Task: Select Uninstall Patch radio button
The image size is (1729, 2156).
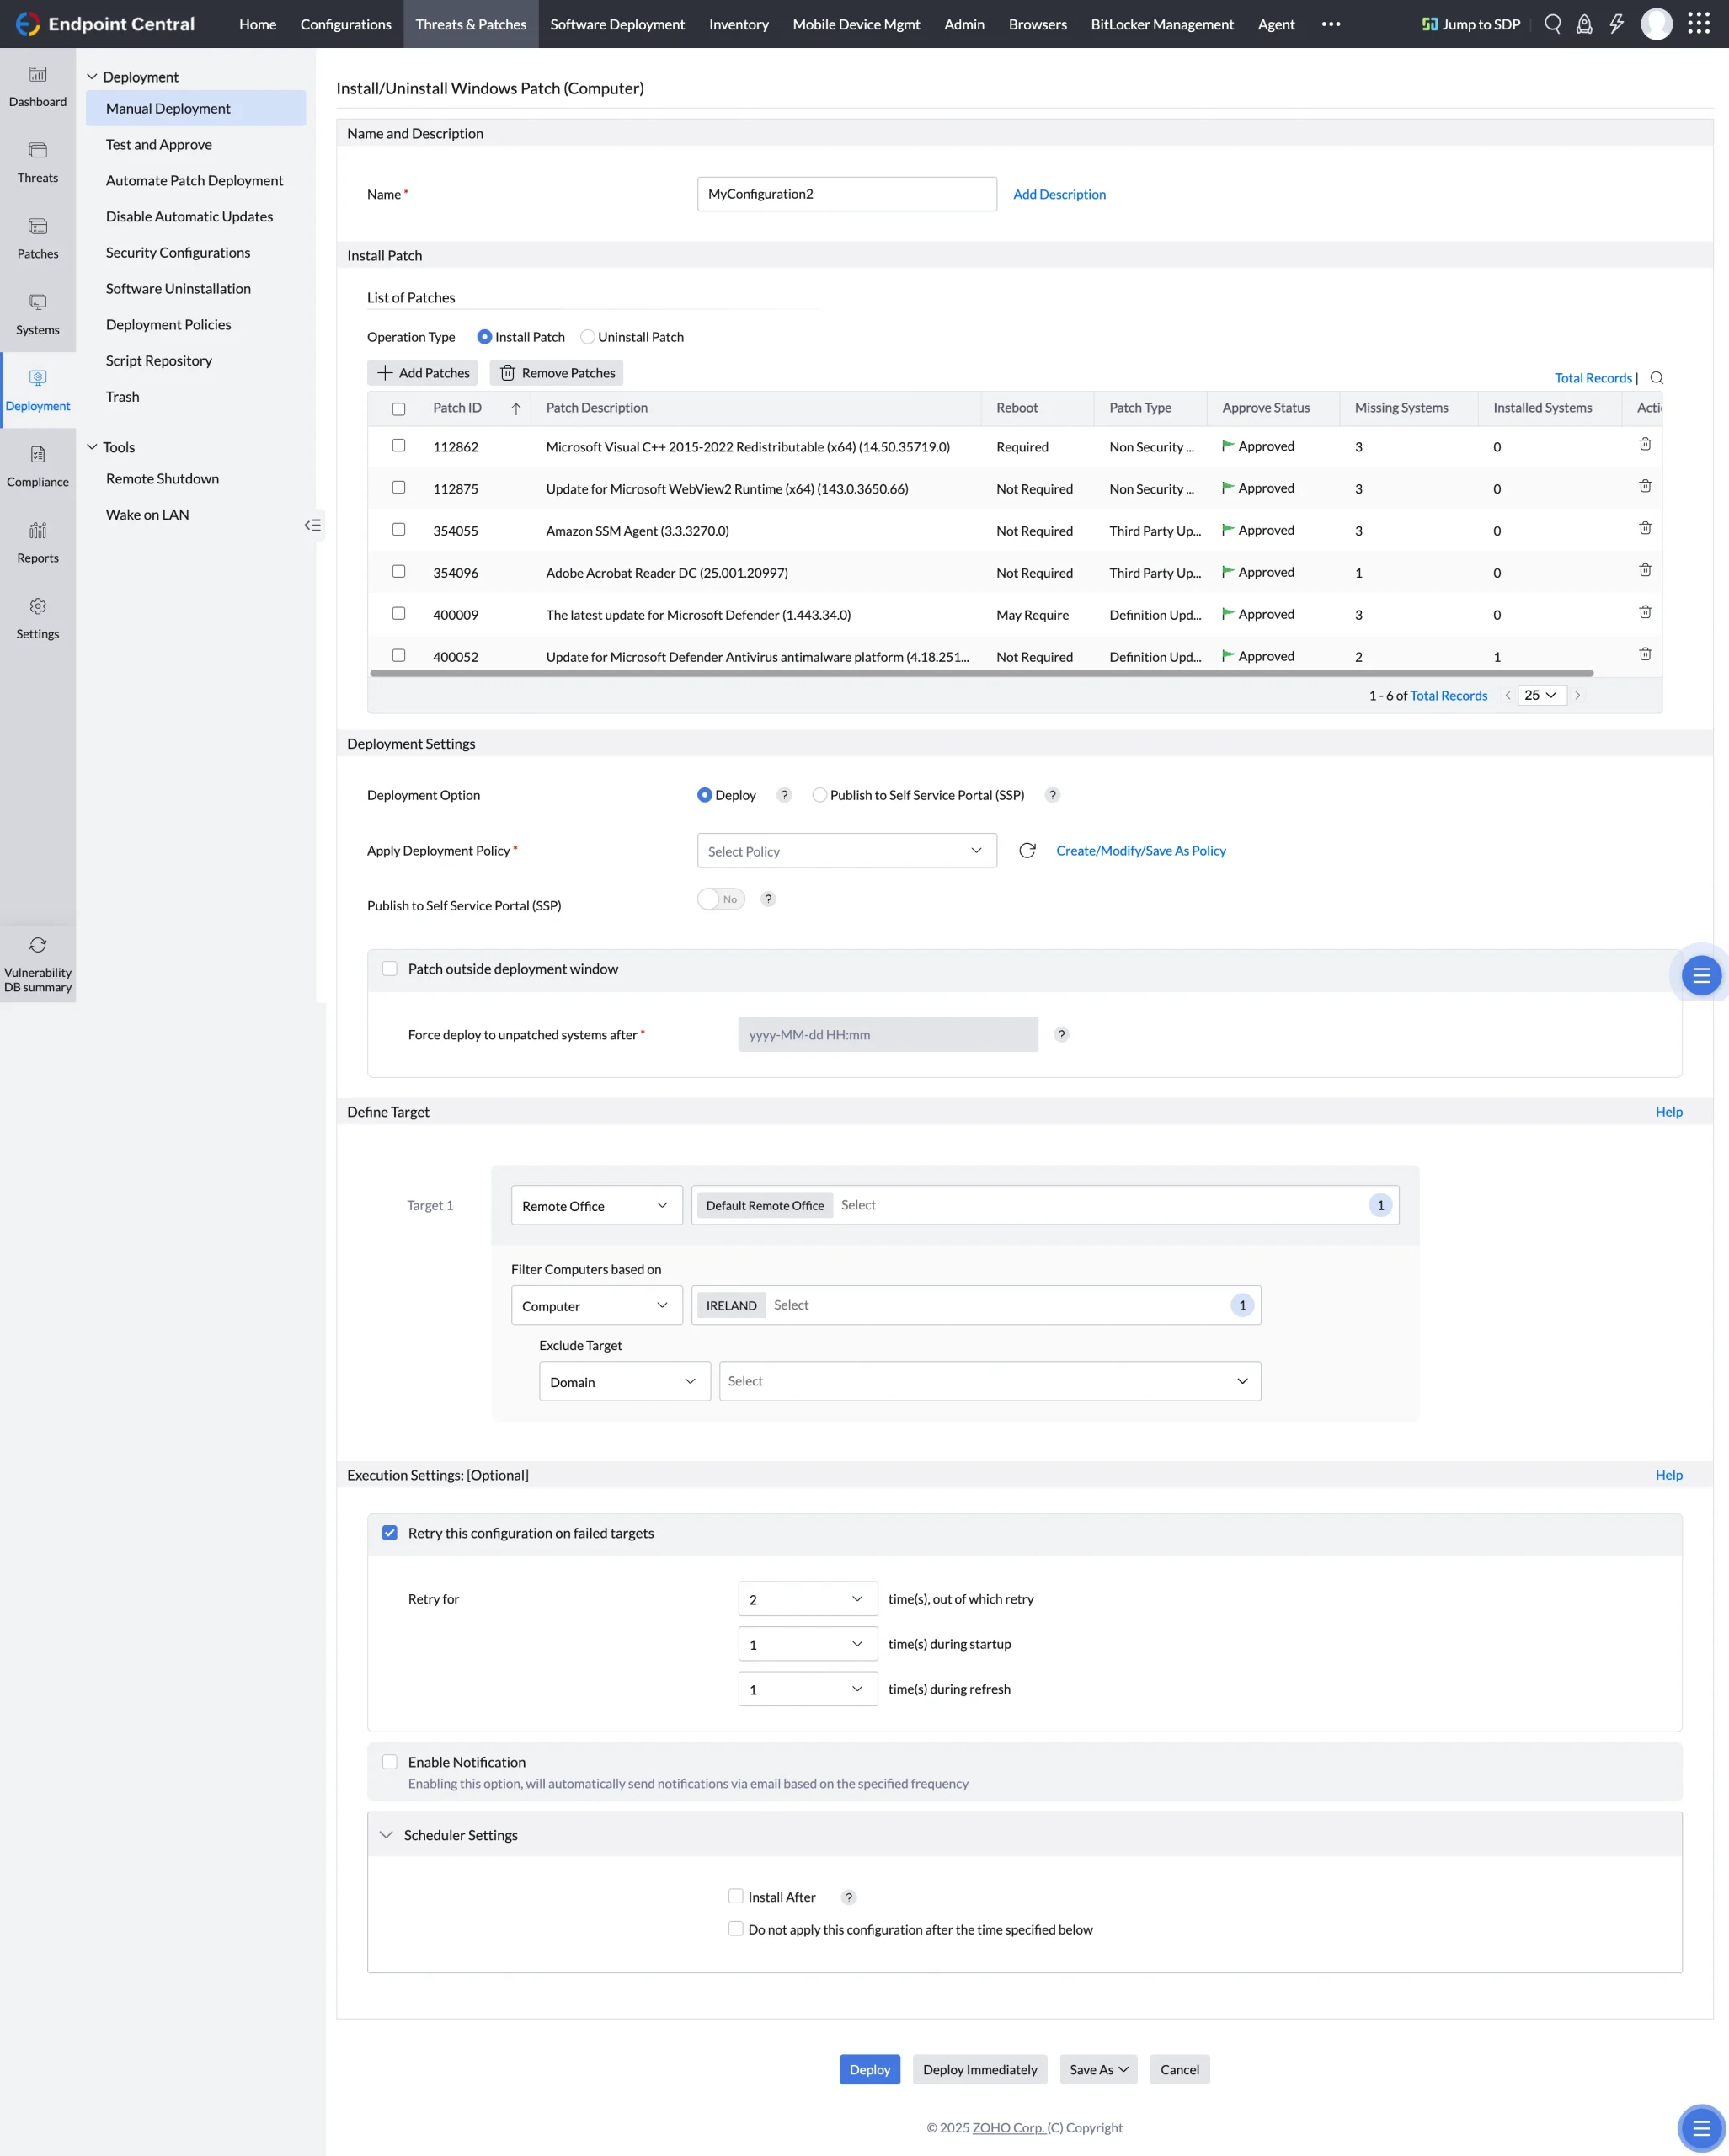Action: [x=588, y=337]
